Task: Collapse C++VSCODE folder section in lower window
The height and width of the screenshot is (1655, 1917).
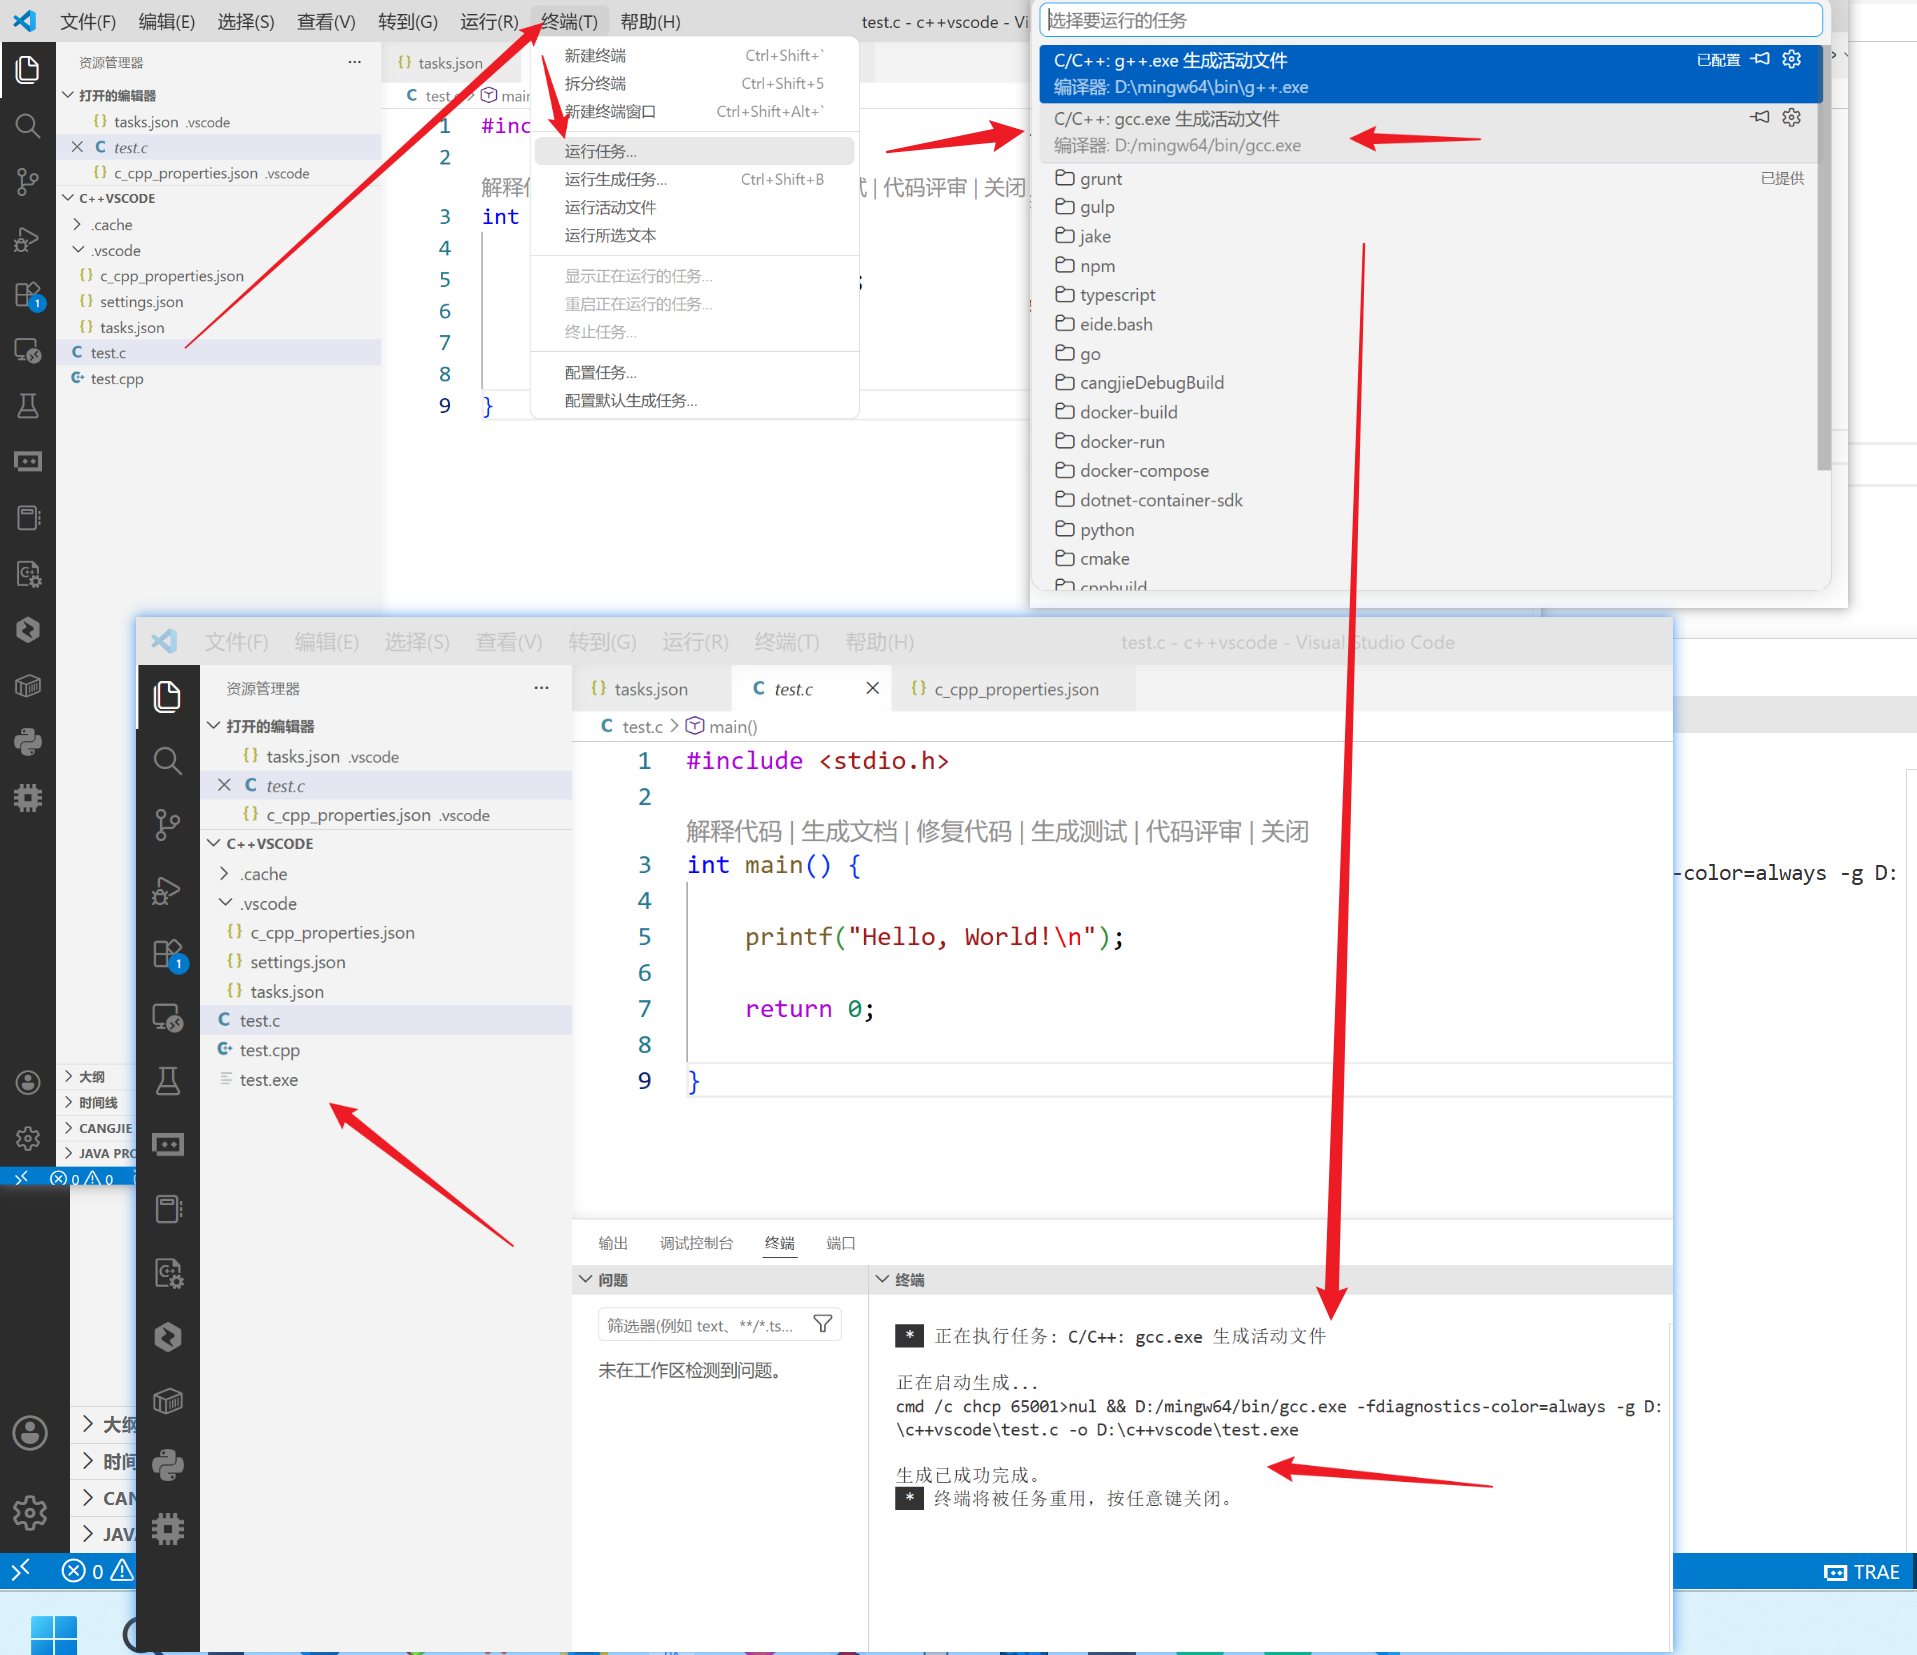Action: pyautogui.click(x=213, y=843)
